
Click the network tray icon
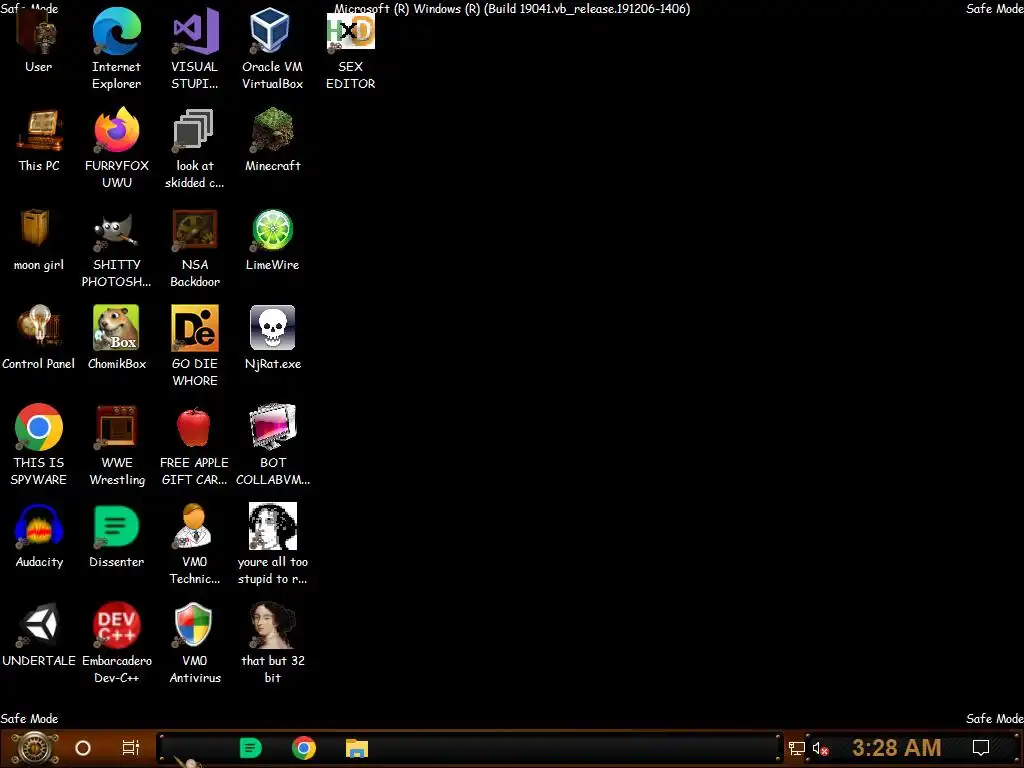[797, 748]
